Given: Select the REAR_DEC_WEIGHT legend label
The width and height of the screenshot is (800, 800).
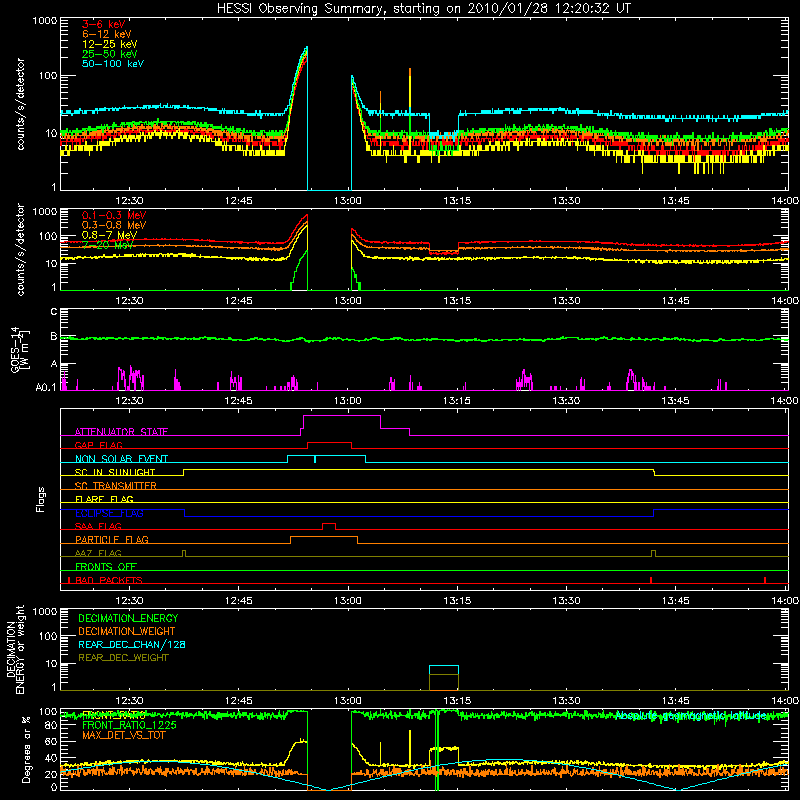Looking at the screenshot, I should (x=123, y=658).
